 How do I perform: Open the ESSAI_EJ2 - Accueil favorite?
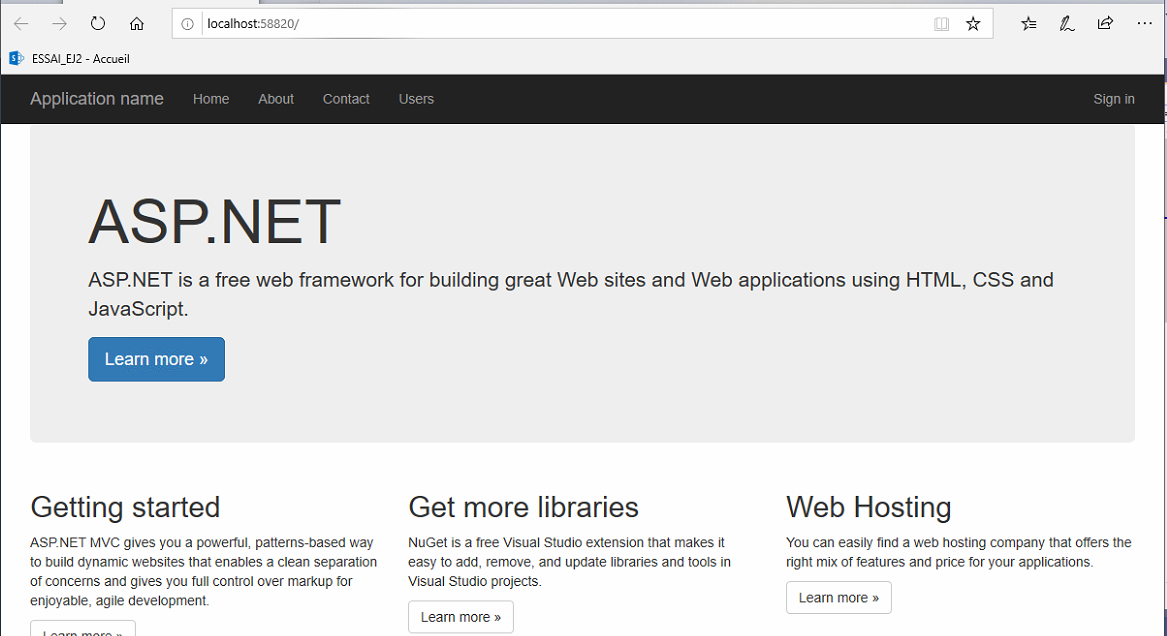[69, 59]
